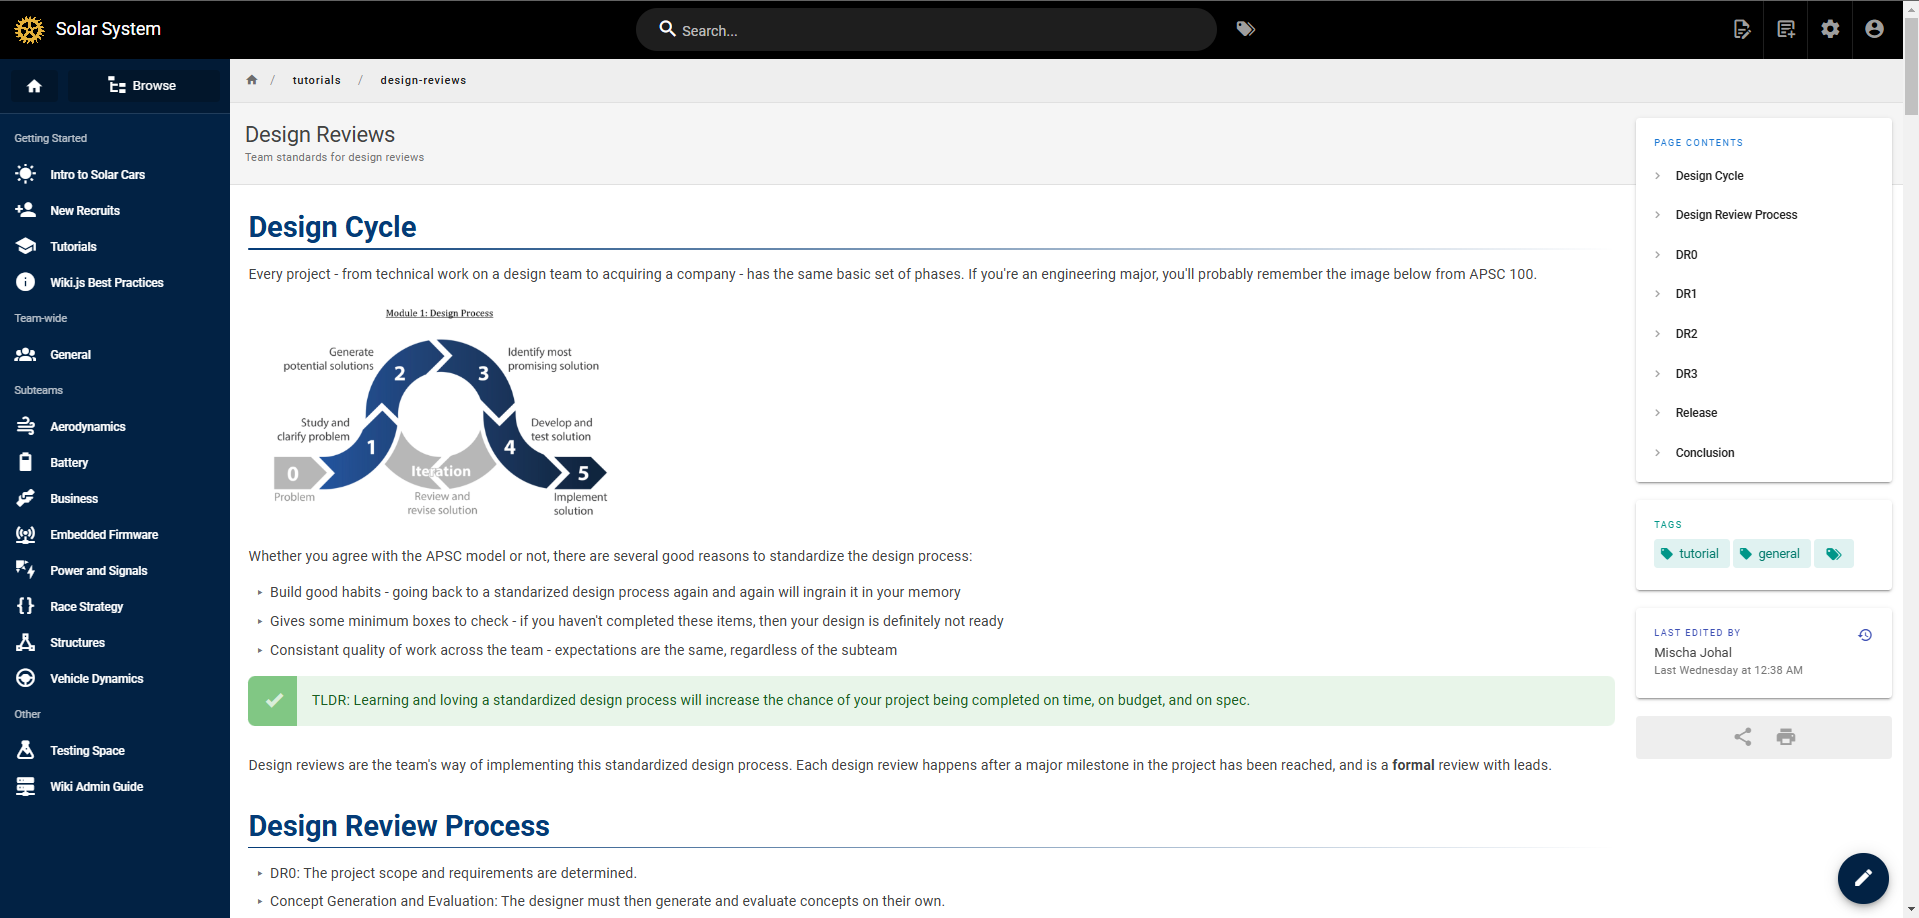
Task: Click the tags icon beside search bar
Action: tap(1245, 29)
